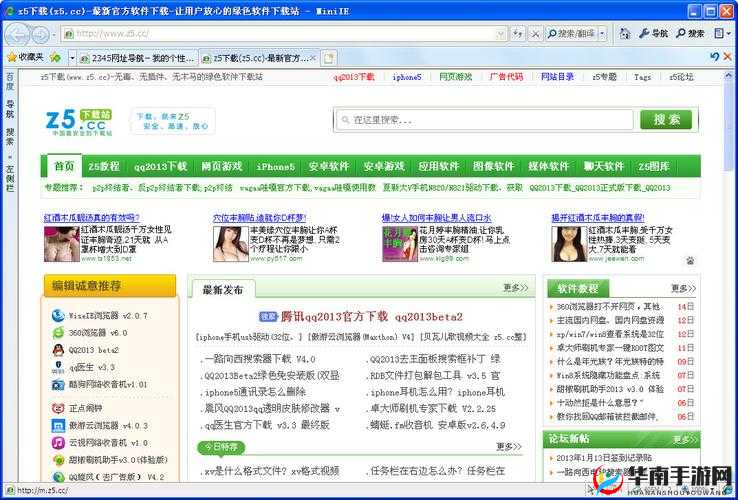The height and width of the screenshot is (500, 738).
Task: Open the 网页游戏 green nav tab
Action: point(221,166)
